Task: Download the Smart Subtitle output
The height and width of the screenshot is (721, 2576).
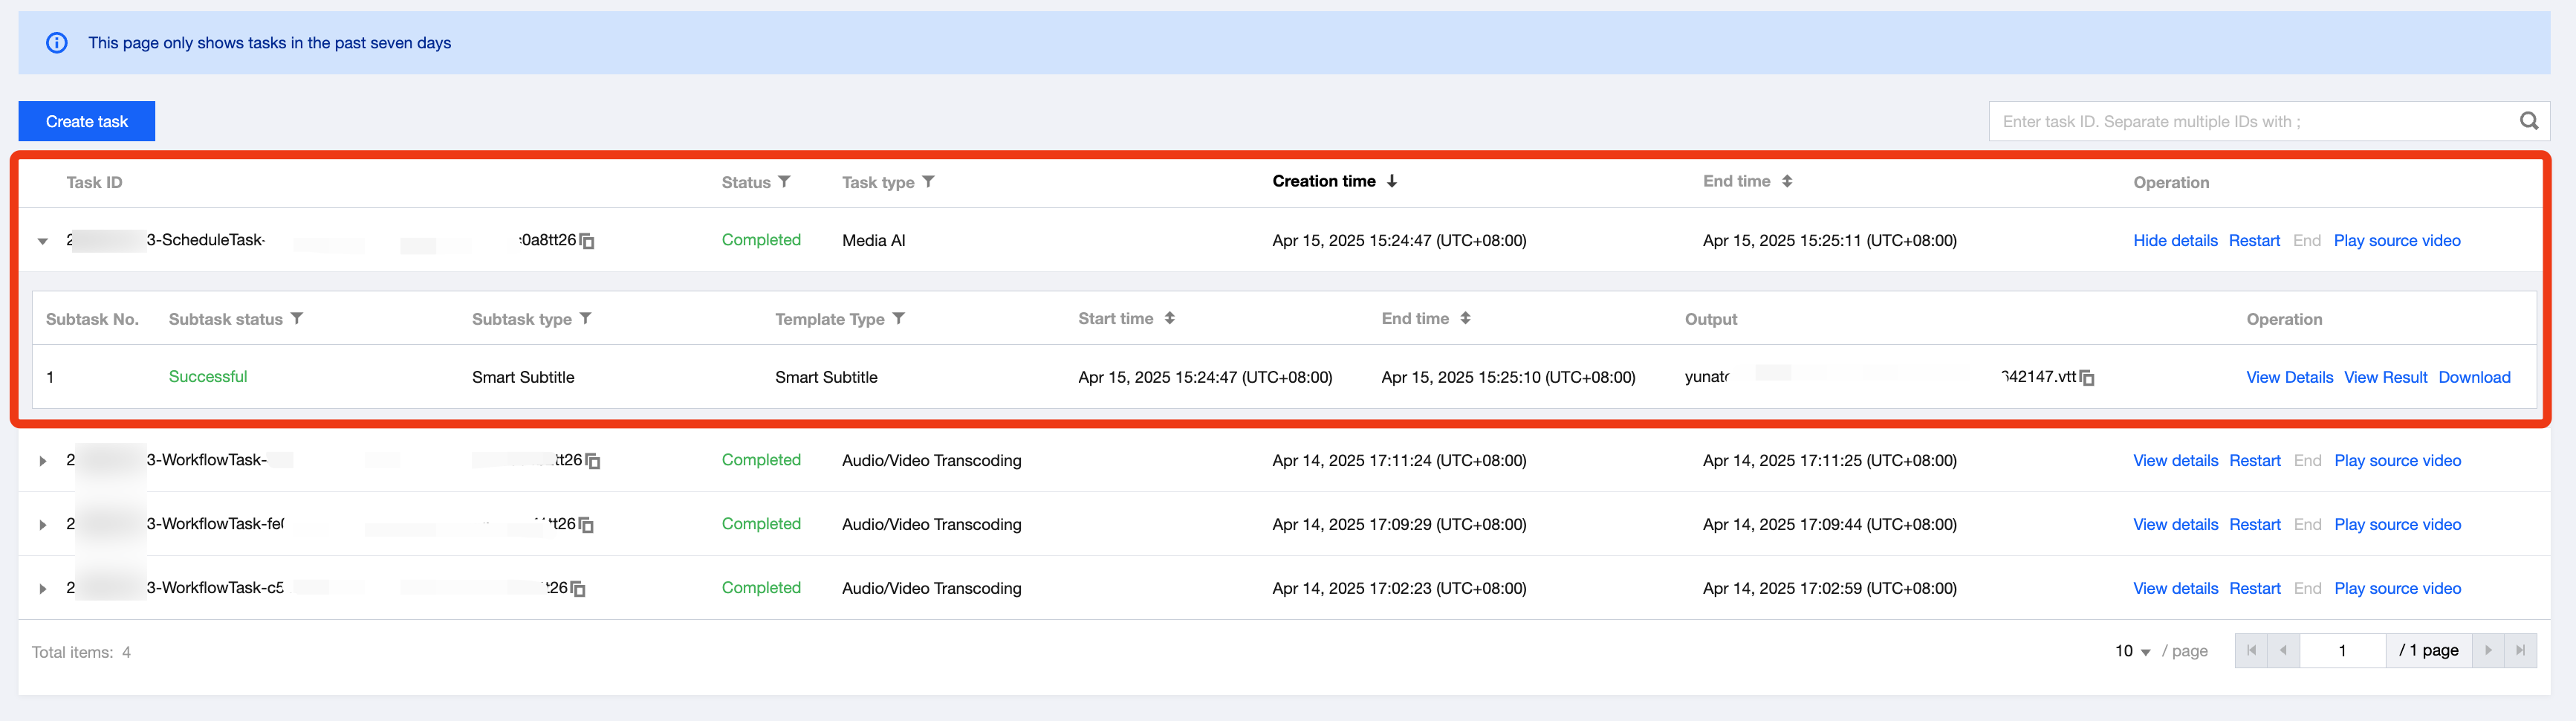Action: (x=2473, y=377)
